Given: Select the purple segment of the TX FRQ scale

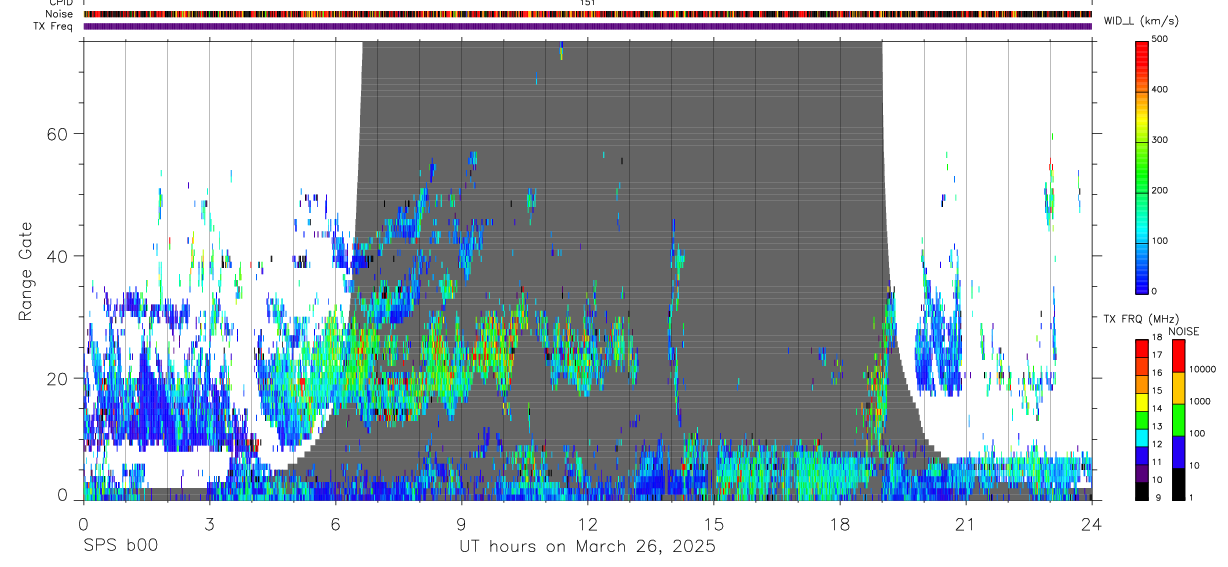Looking at the screenshot, I should tap(1141, 473).
